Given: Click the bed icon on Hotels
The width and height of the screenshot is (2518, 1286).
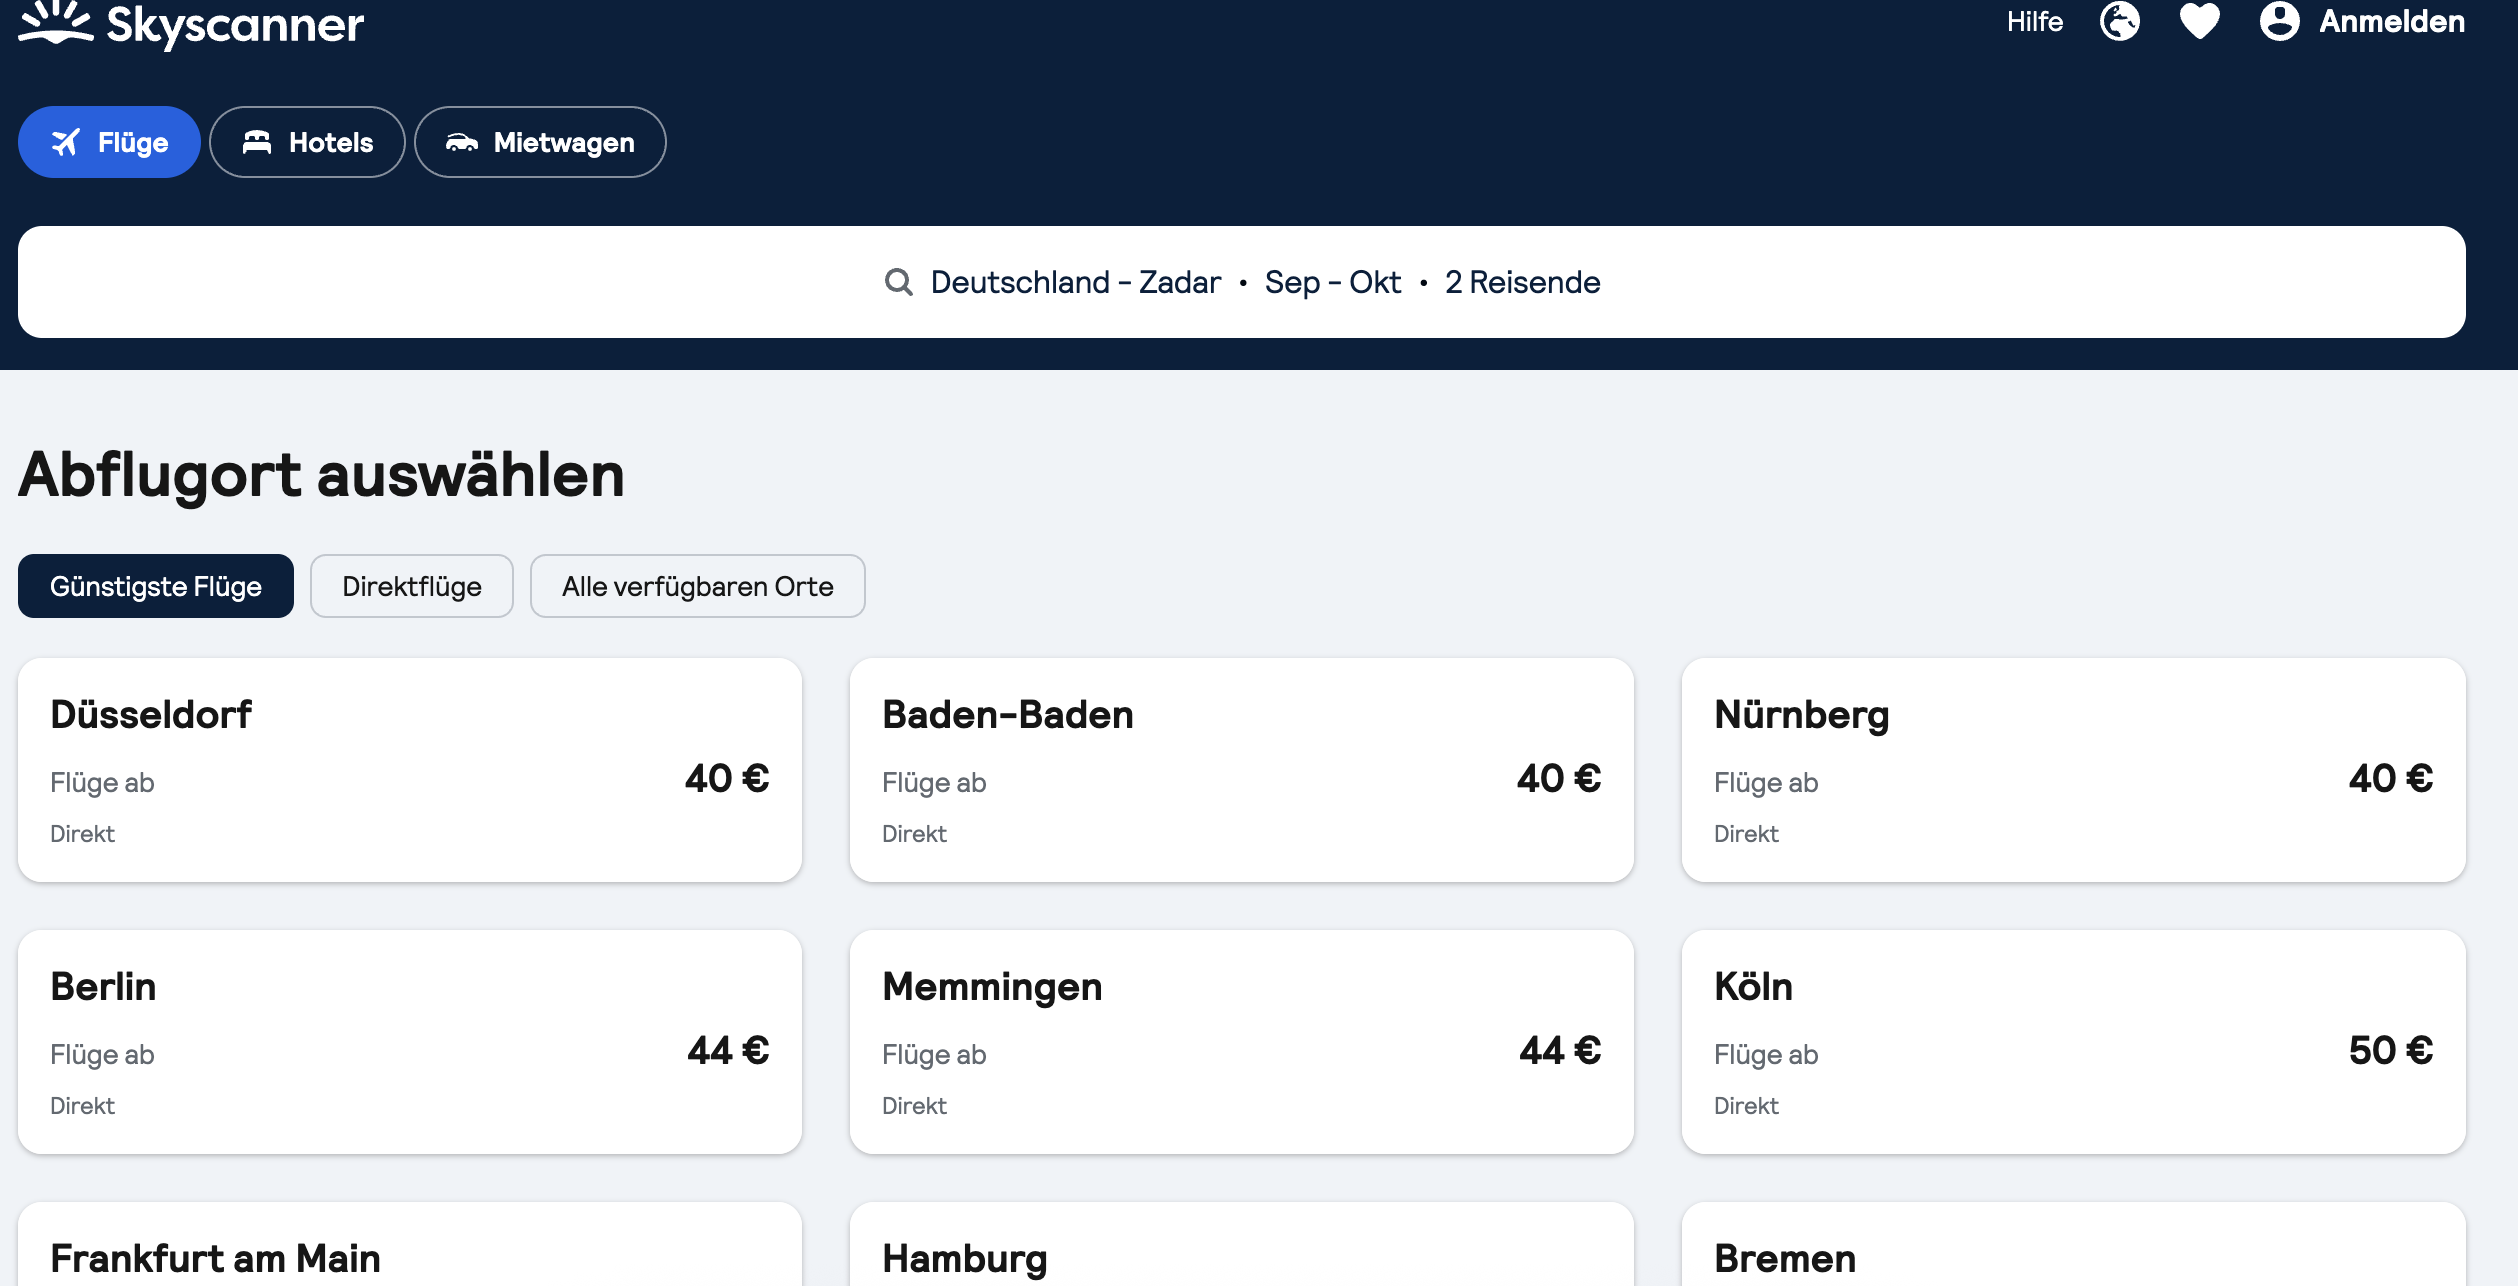Looking at the screenshot, I should [257, 143].
